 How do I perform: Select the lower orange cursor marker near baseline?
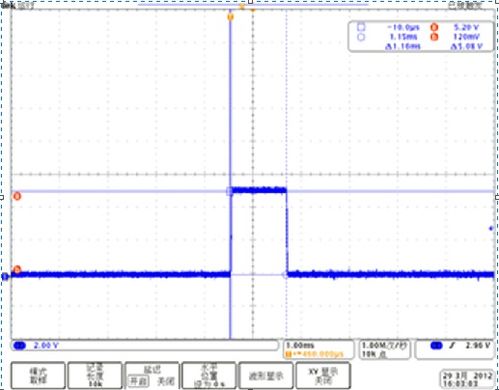pyautogui.click(x=17, y=269)
